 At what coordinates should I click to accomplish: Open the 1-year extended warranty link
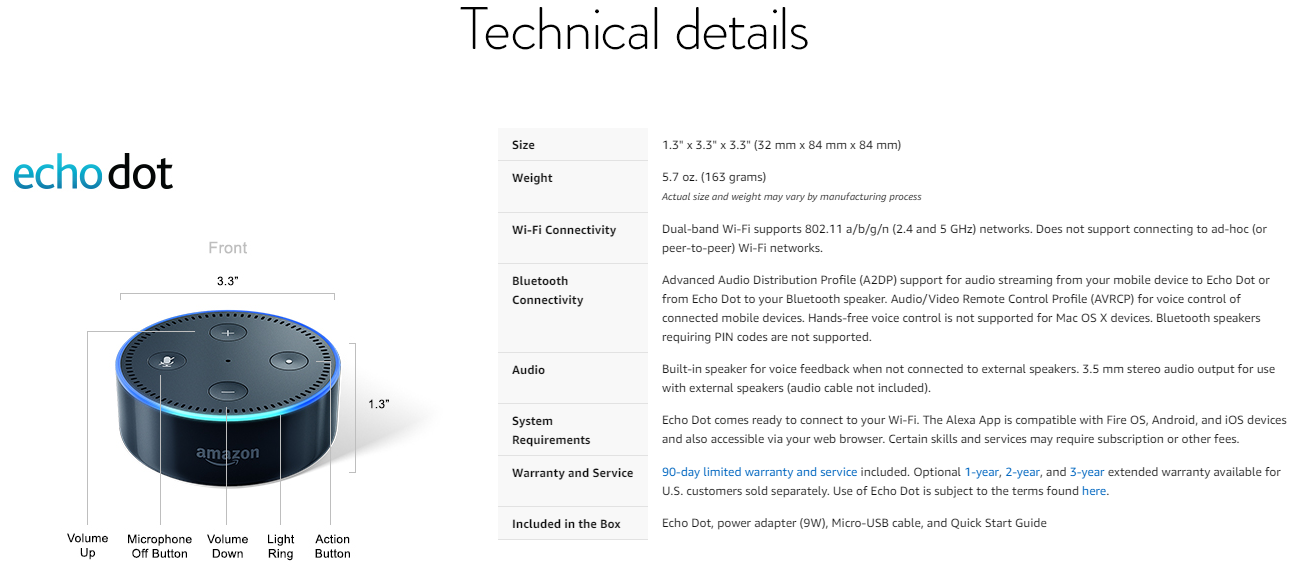(981, 472)
